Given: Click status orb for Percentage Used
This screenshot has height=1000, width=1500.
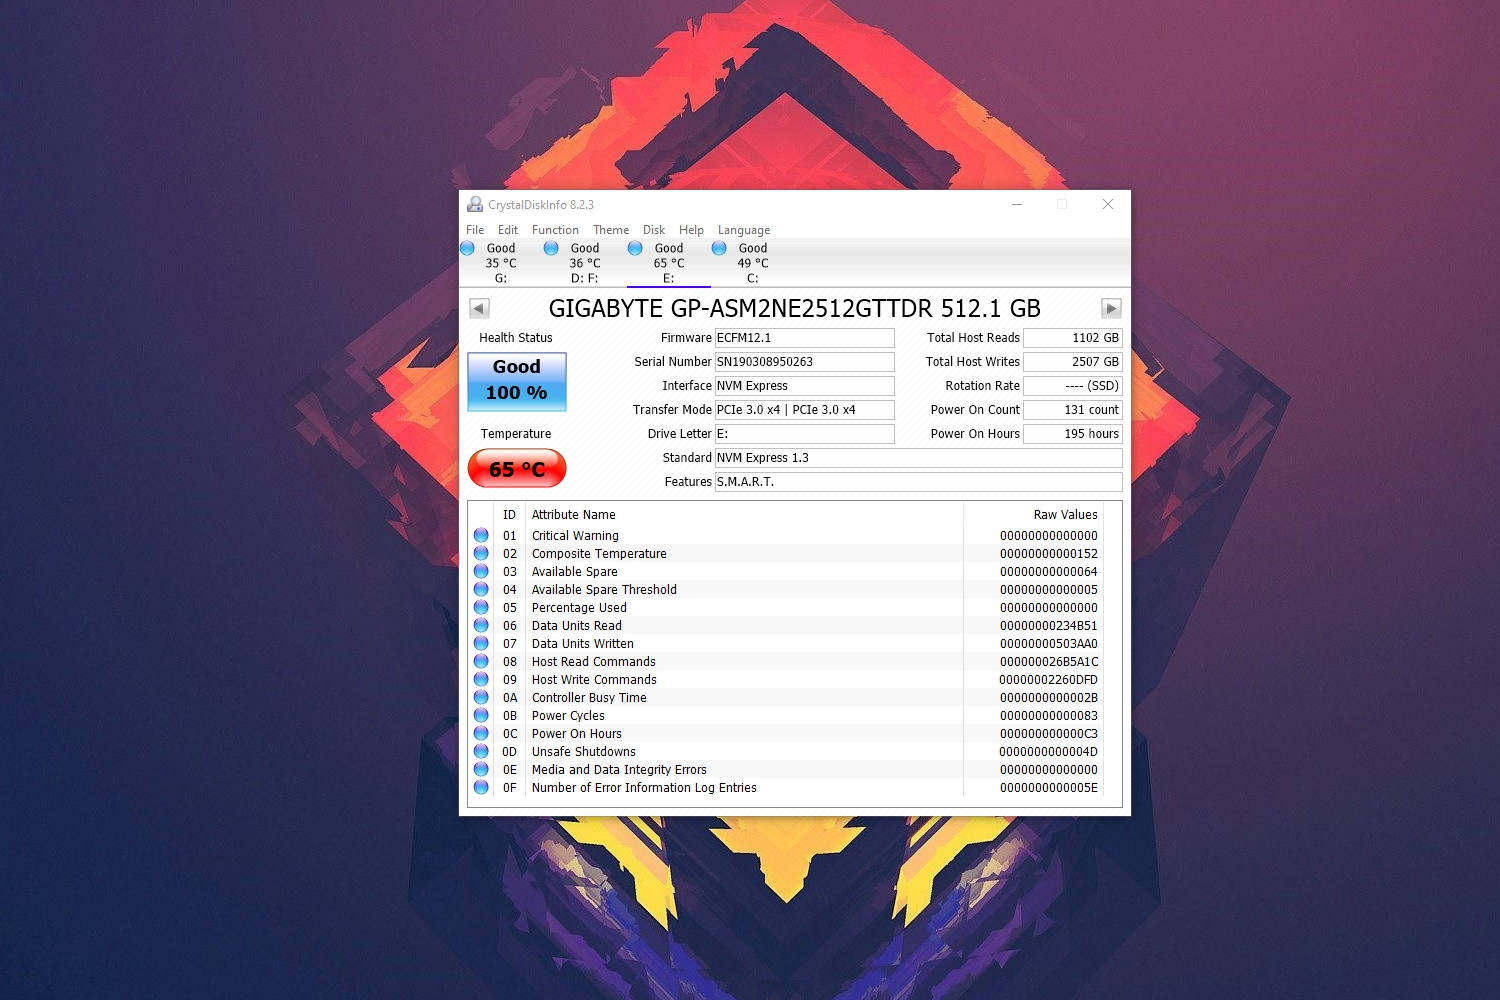Looking at the screenshot, I should click(x=481, y=607).
